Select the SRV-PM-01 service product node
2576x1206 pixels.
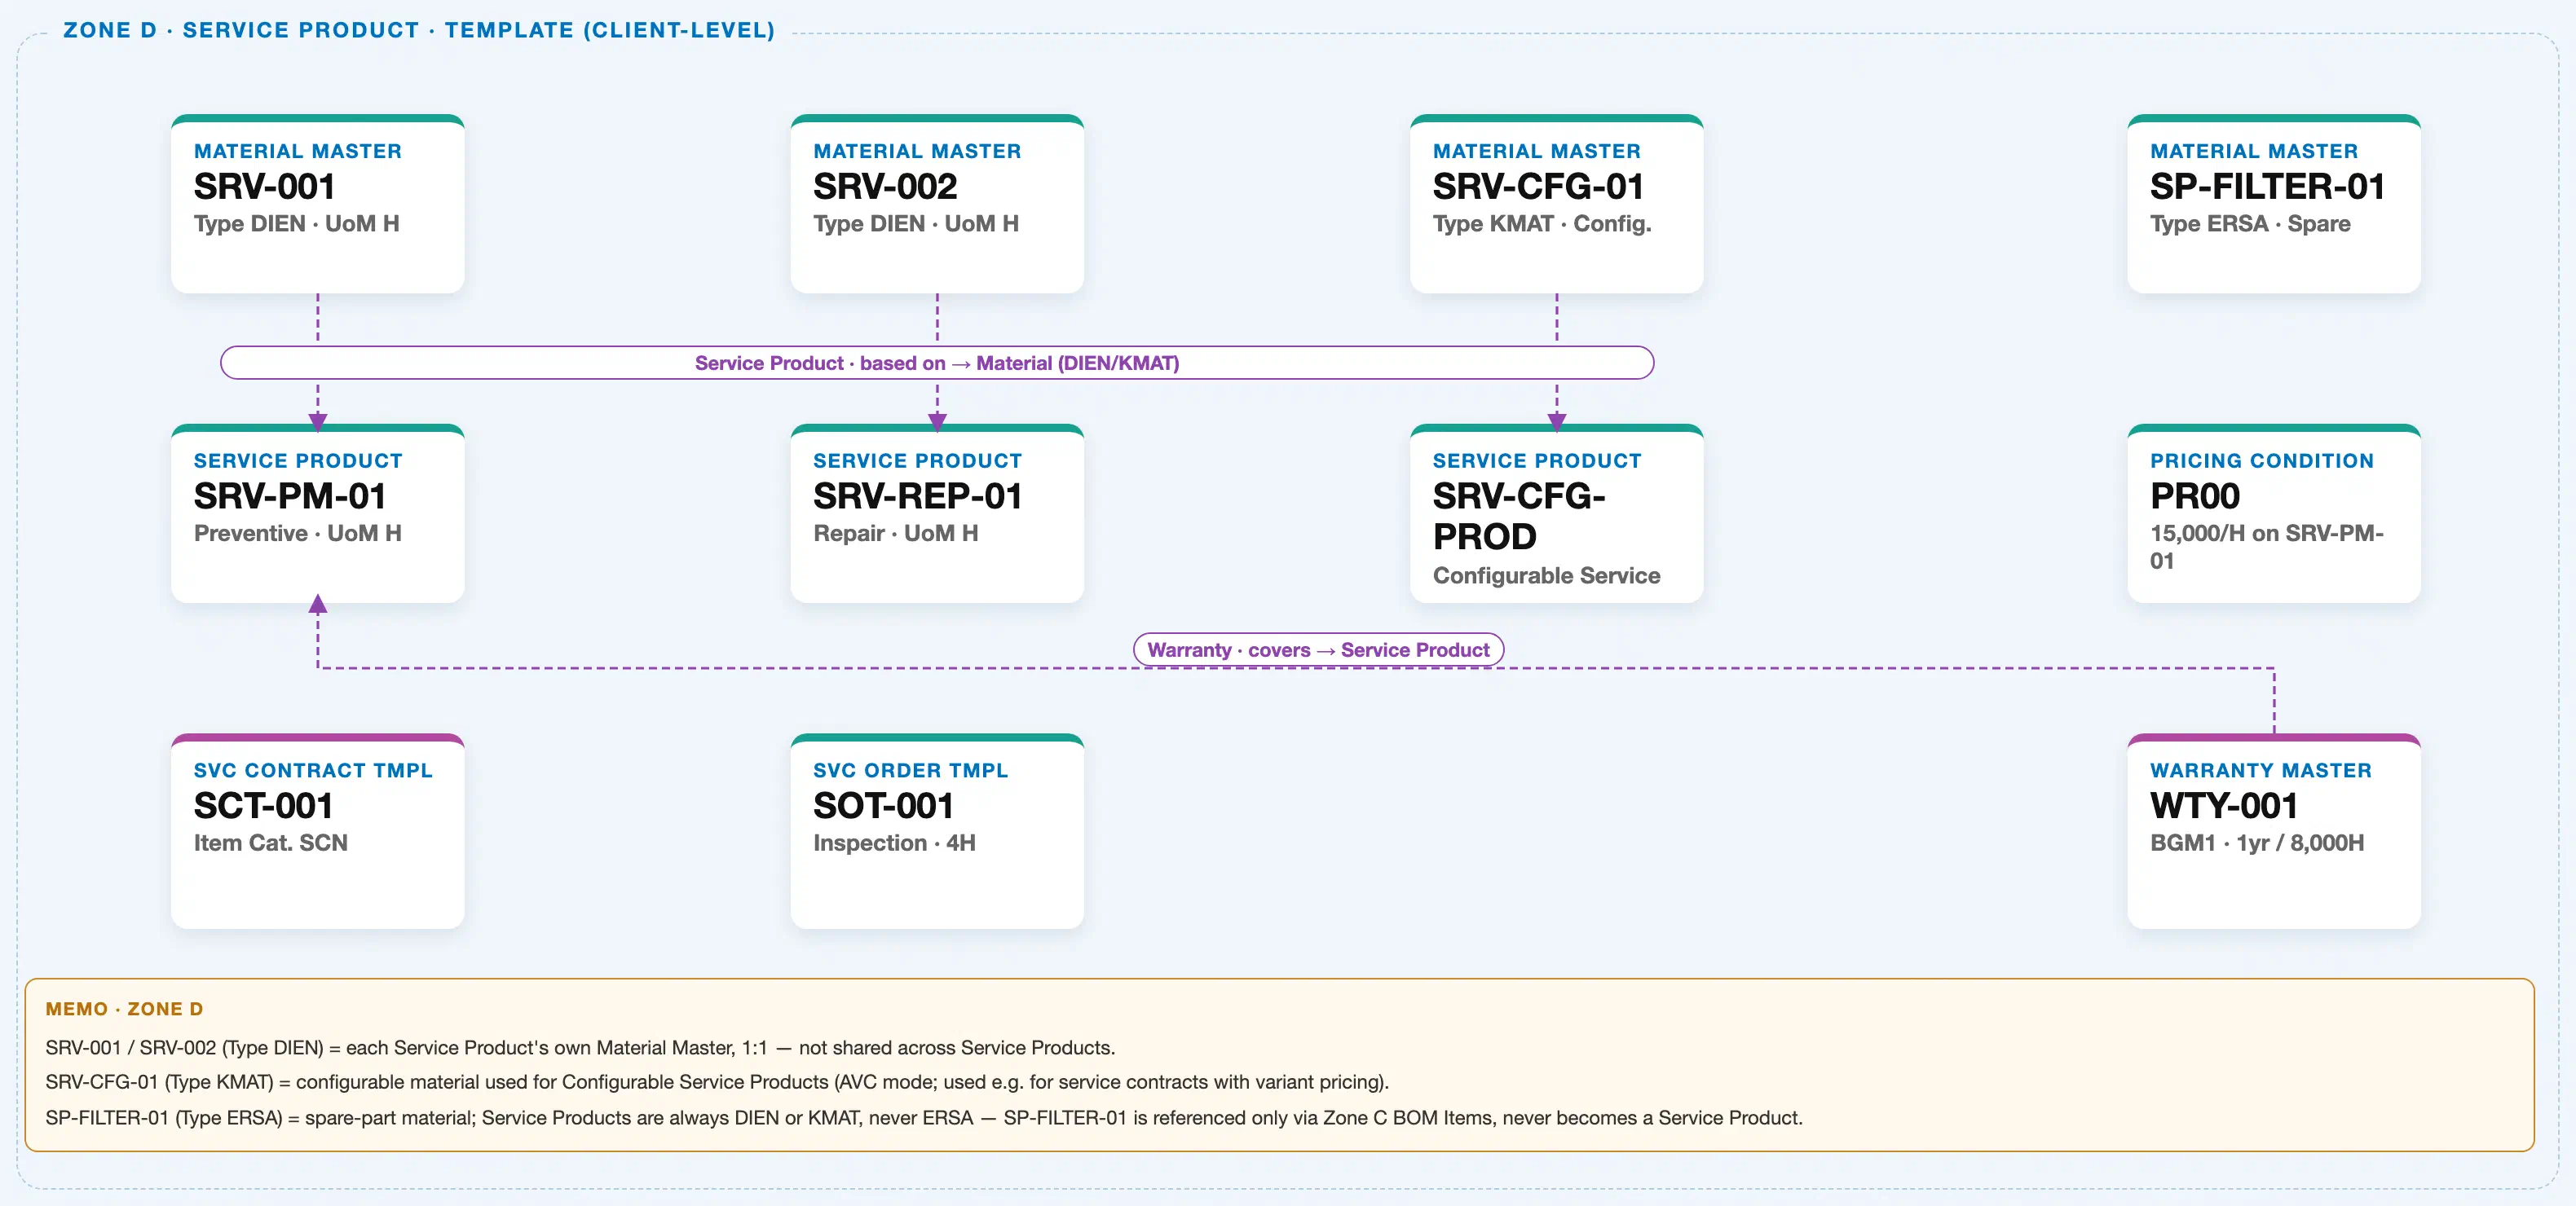pos(317,514)
